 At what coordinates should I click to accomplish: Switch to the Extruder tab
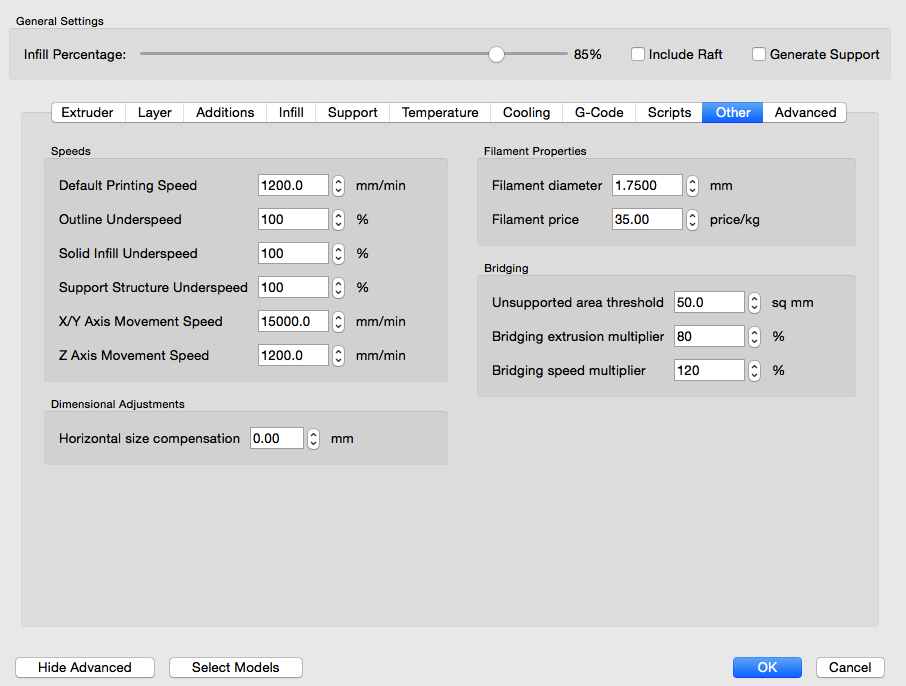(87, 113)
